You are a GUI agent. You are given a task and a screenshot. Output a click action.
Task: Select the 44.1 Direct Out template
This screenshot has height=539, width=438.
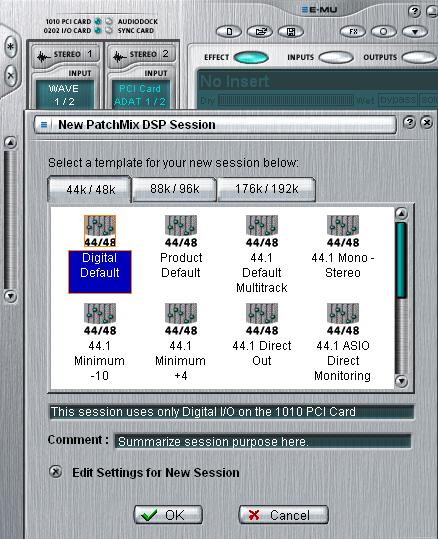click(262, 335)
